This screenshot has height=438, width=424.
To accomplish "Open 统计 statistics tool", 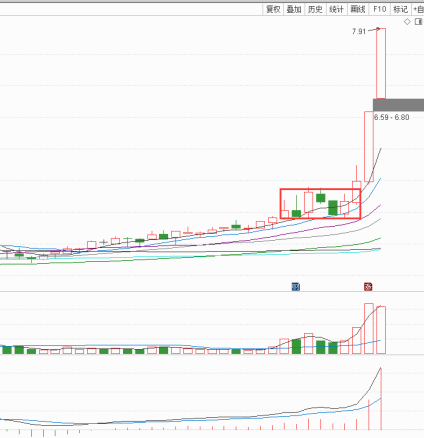I will click(336, 9).
